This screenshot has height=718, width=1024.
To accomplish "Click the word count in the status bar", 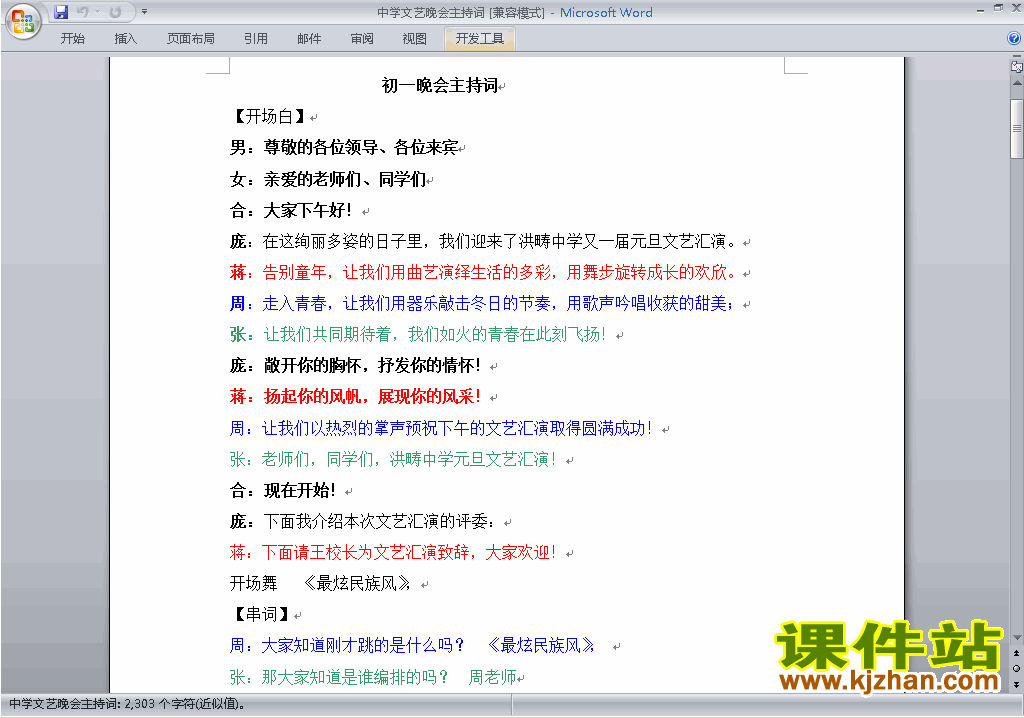I will click(127, 704).
